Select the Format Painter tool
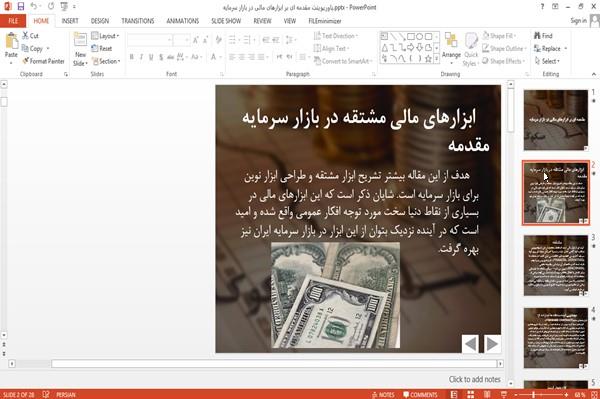Screen dimensions: 600x399 click(x=43, y=61)
